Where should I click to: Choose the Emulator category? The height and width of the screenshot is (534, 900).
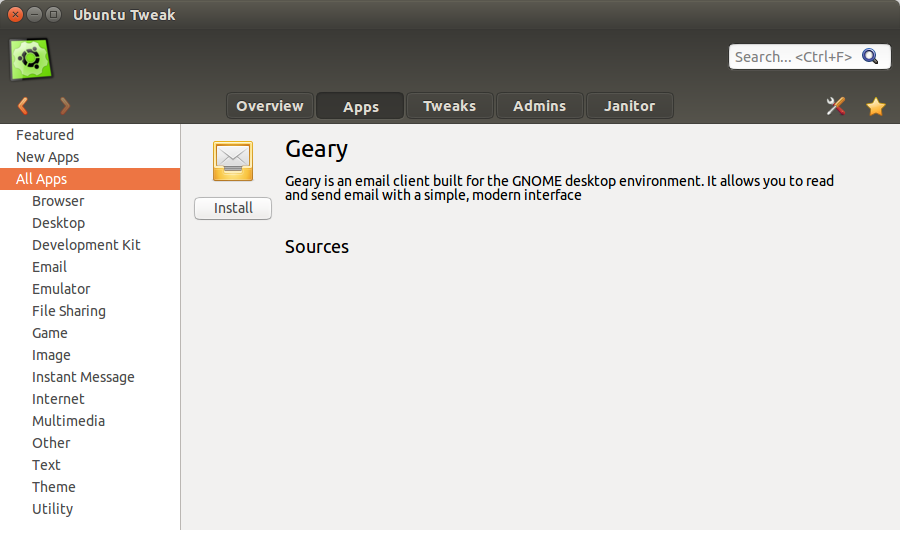[90, 289]
